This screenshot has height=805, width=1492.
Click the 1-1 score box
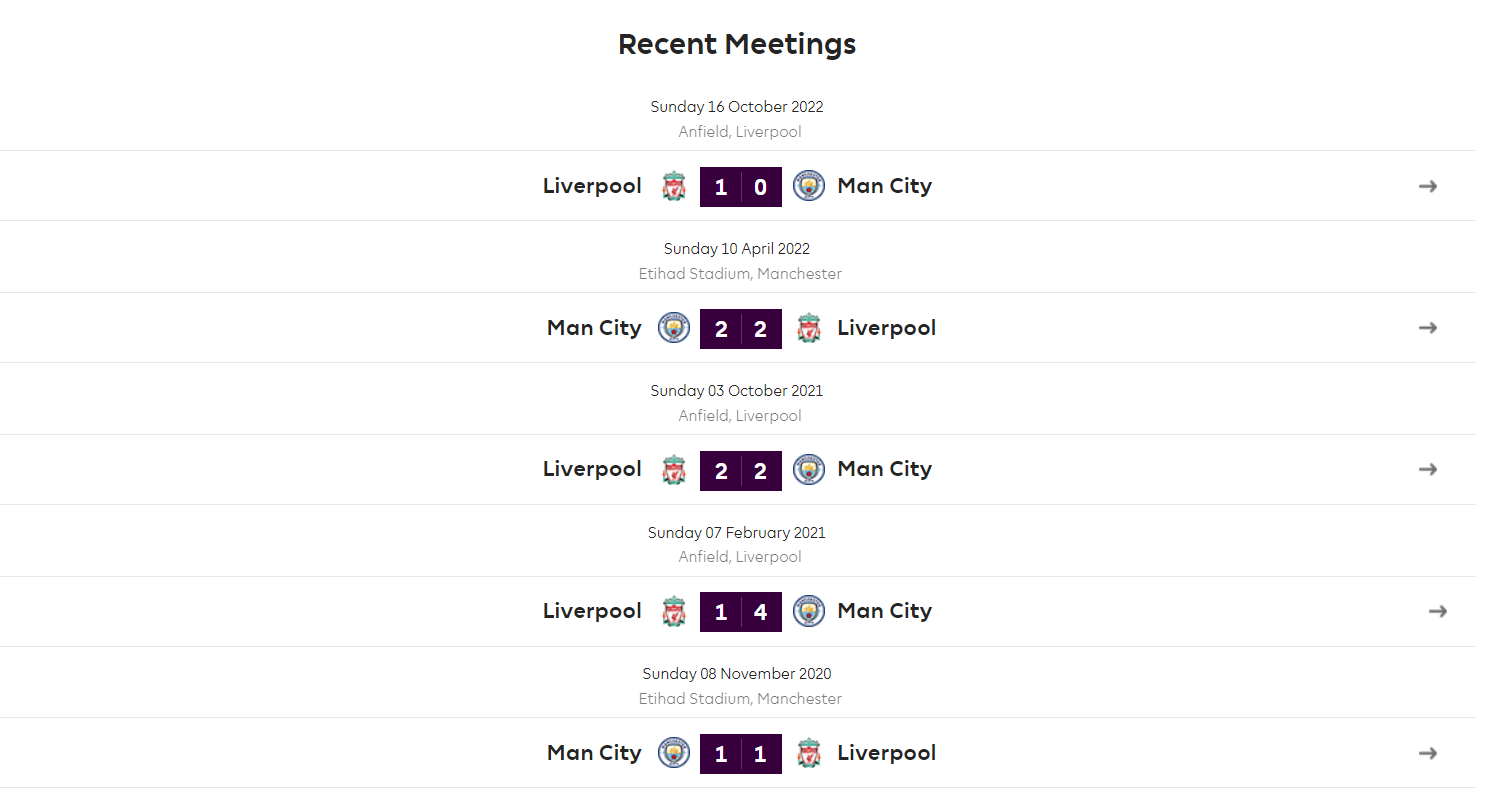click(741, 754)
